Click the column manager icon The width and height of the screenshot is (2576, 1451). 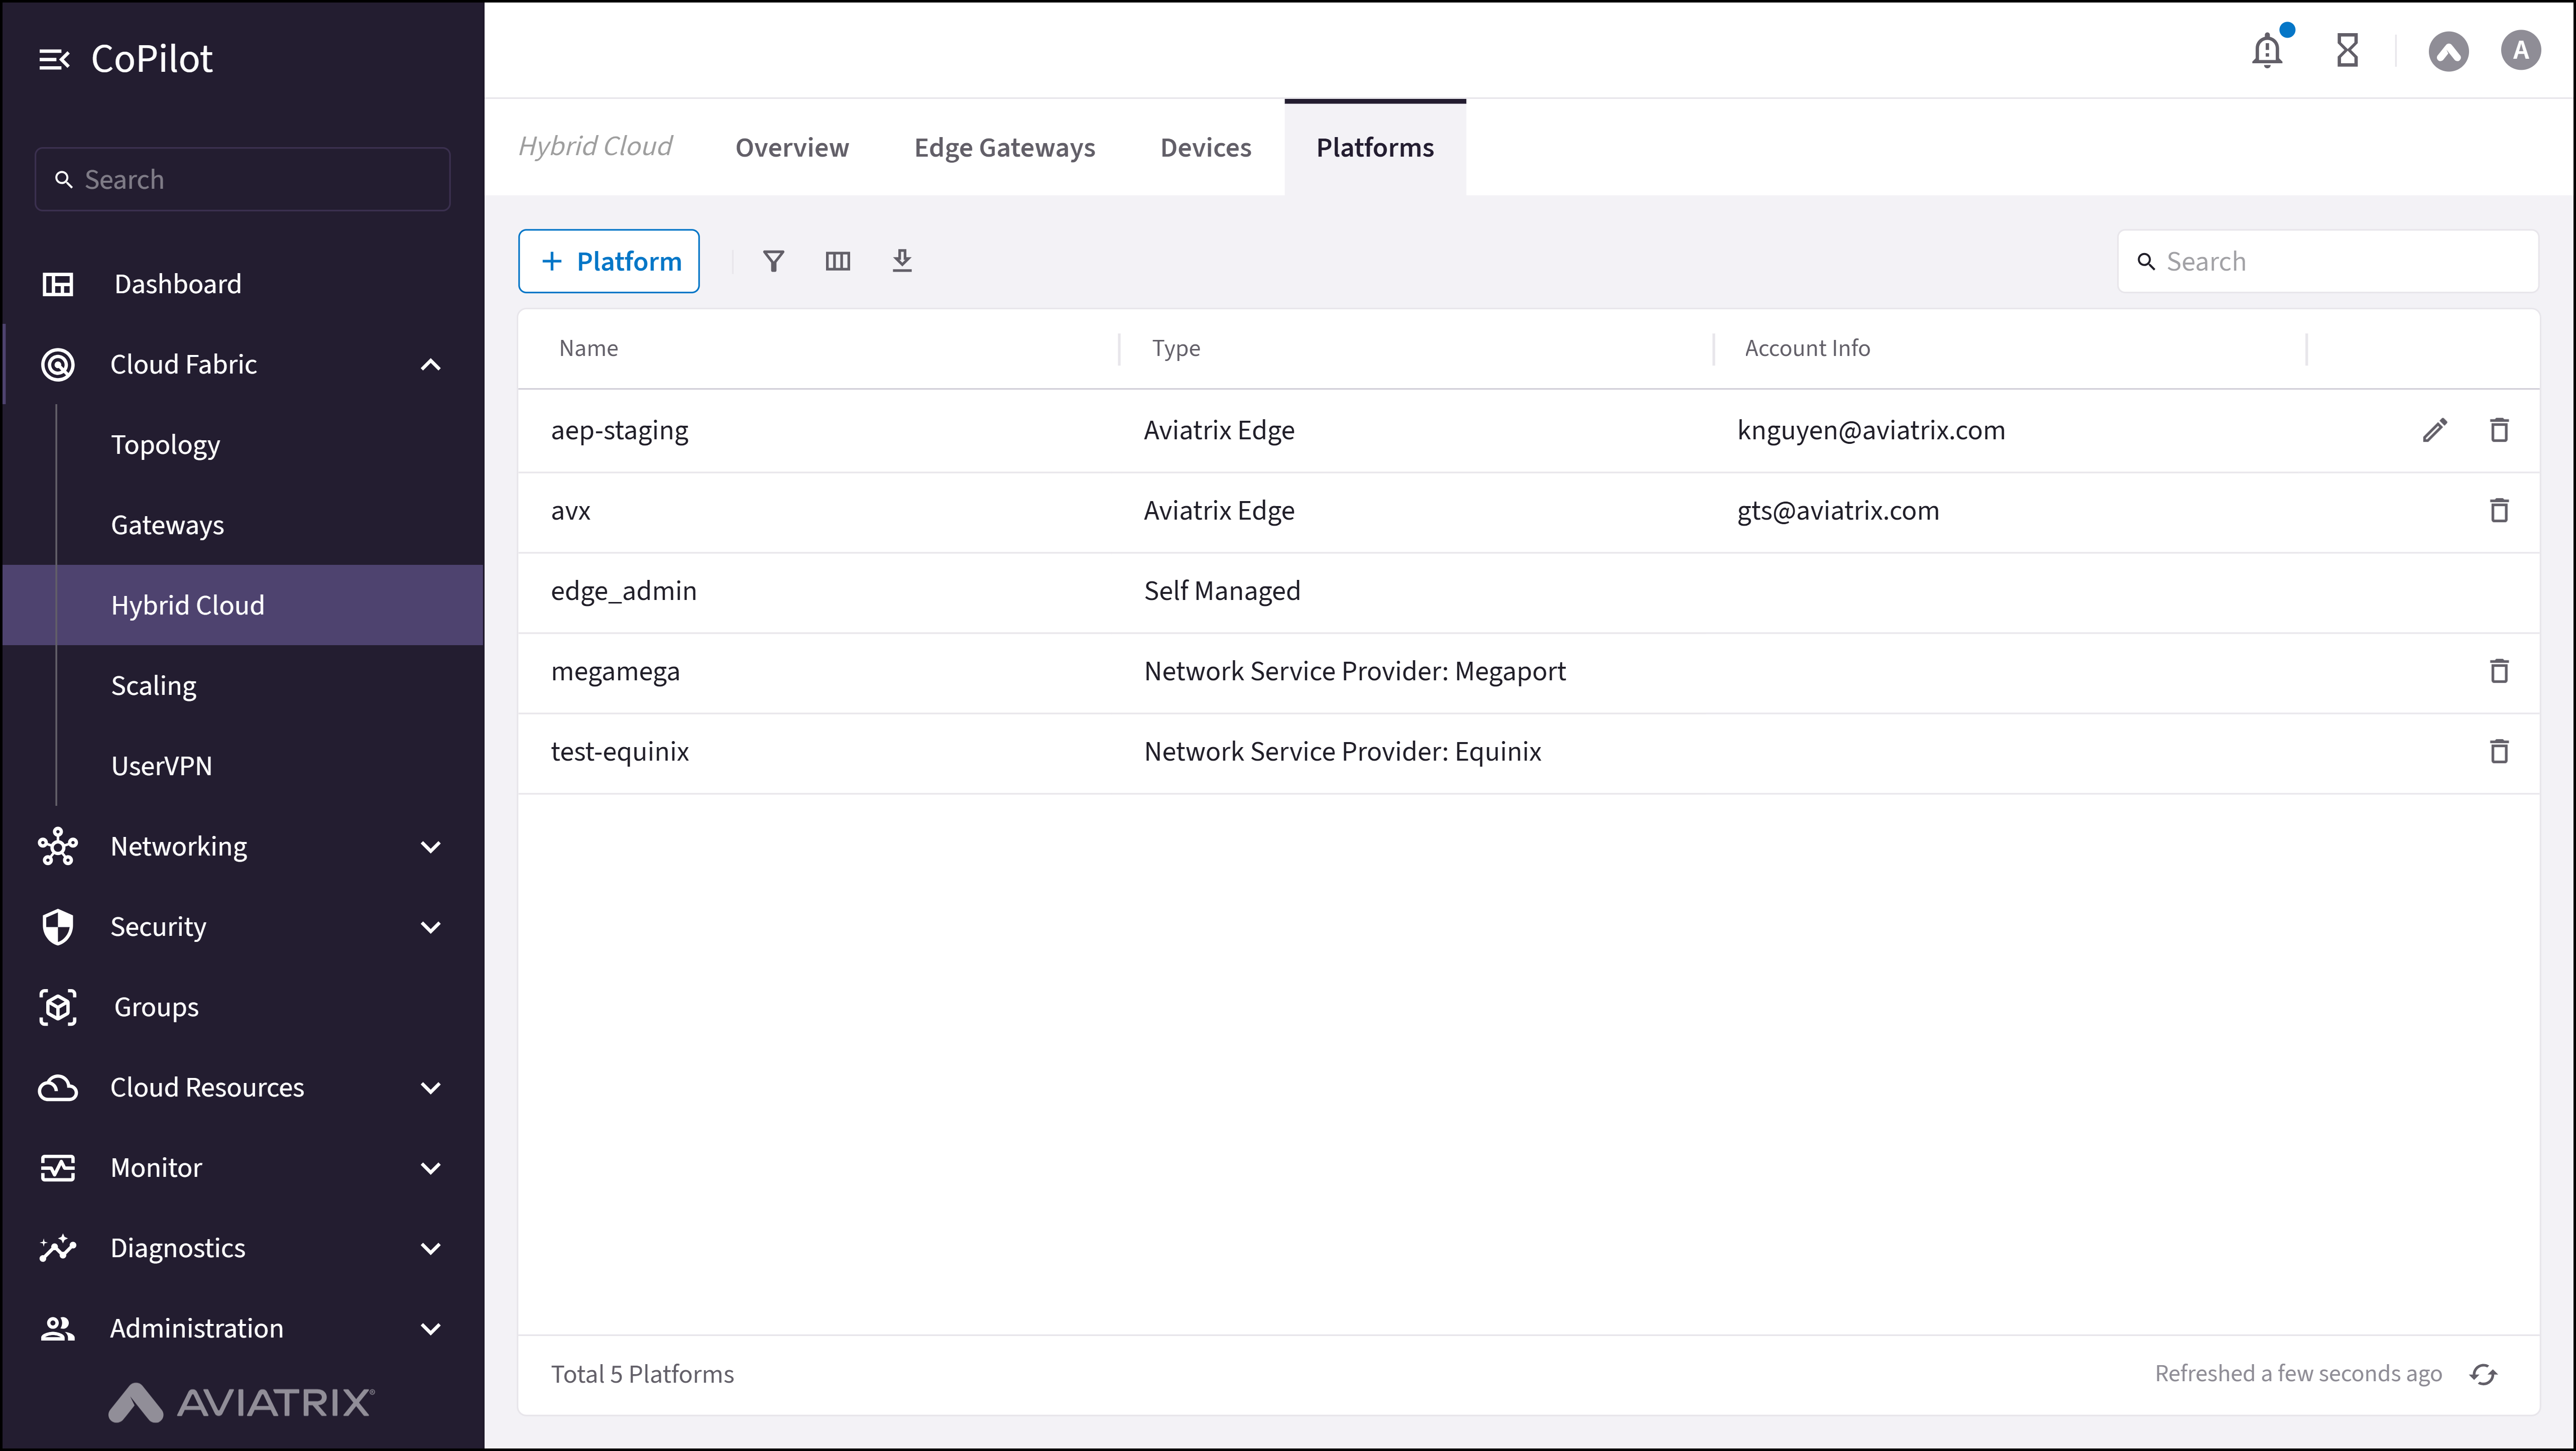click(838, 261)
